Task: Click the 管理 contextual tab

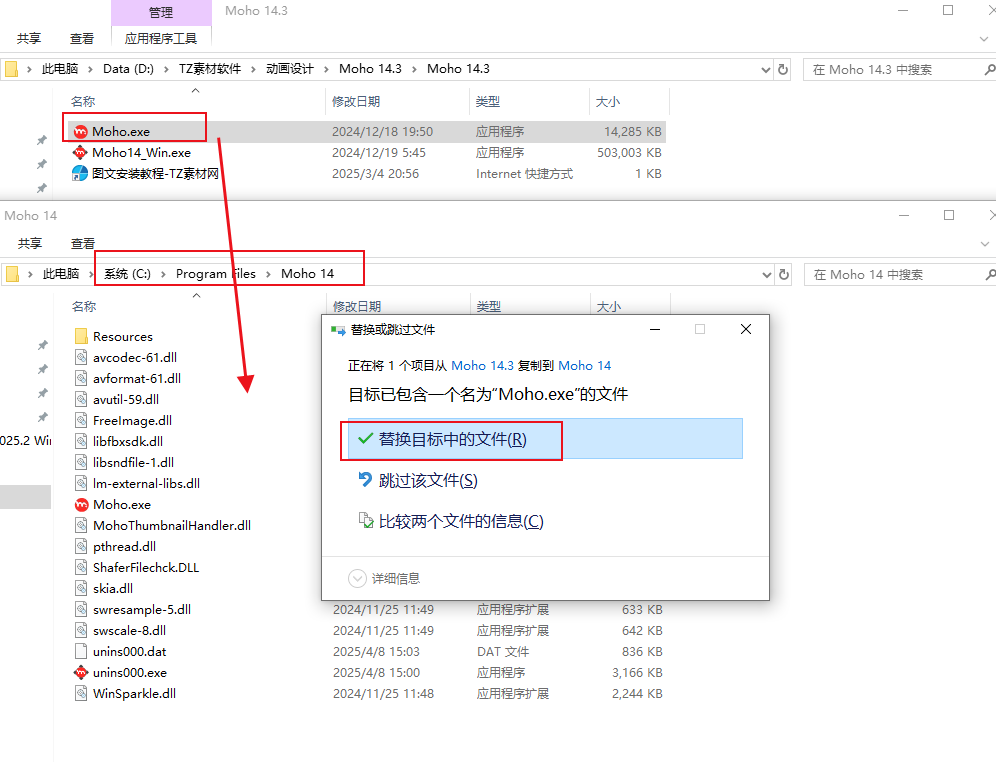Action: [x=161, y=13]
